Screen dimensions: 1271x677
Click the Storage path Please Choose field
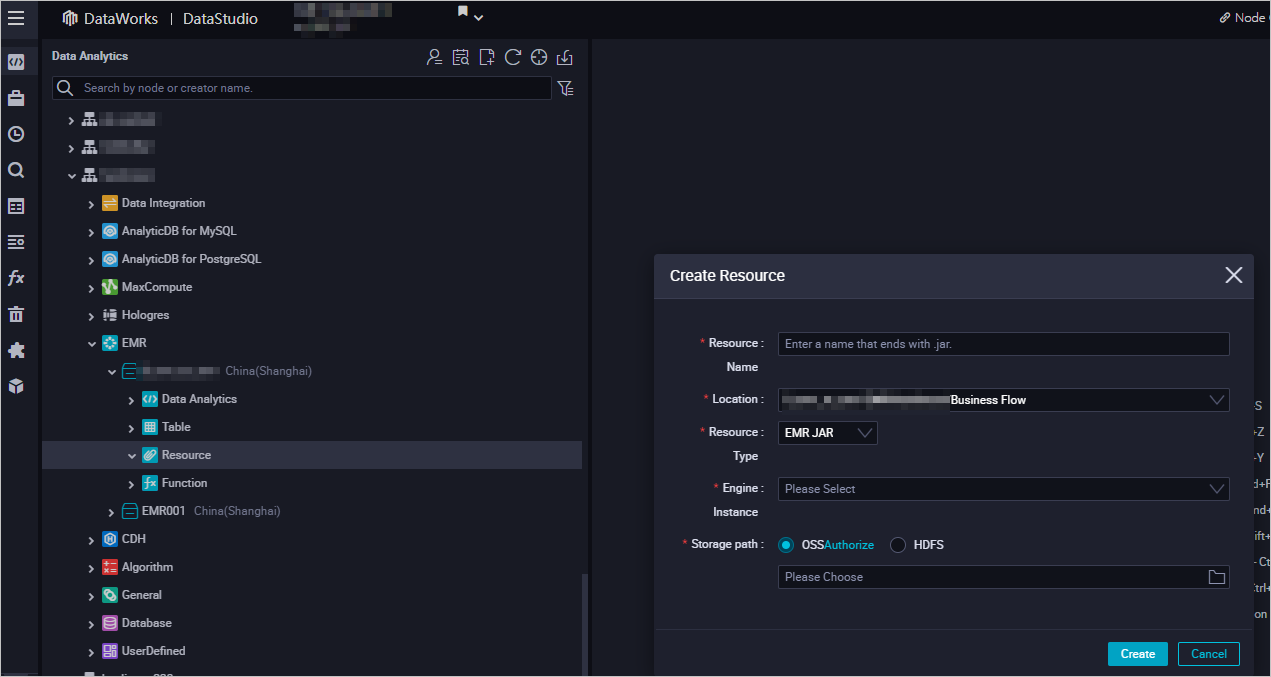pos(1003,577)
